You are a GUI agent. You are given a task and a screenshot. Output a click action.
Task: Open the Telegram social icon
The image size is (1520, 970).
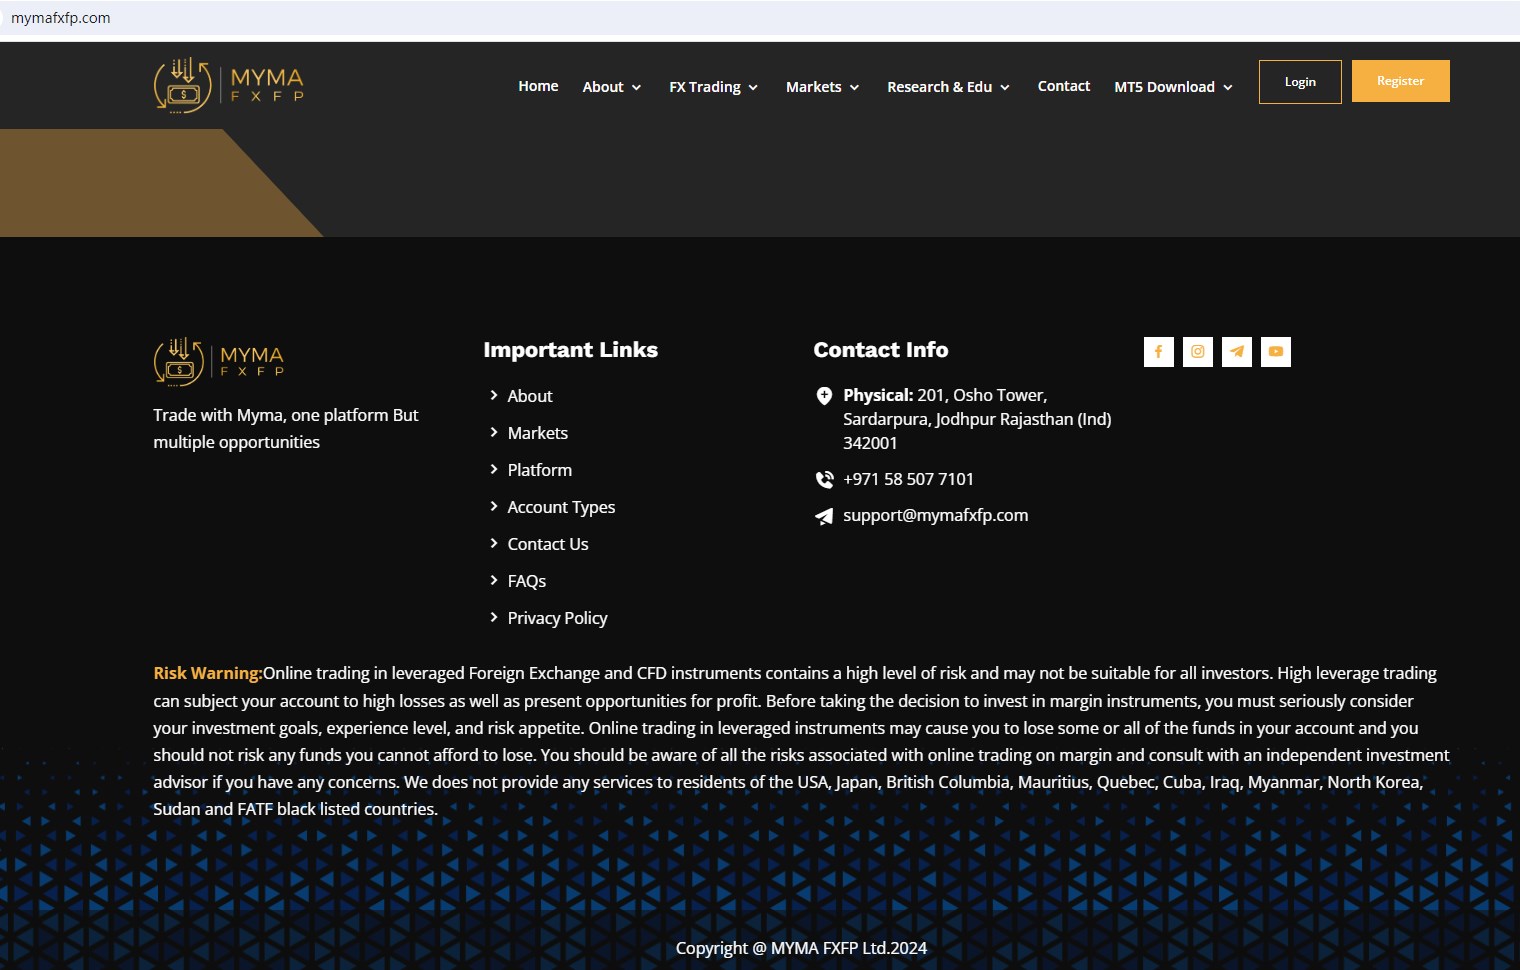[1236, 351]
